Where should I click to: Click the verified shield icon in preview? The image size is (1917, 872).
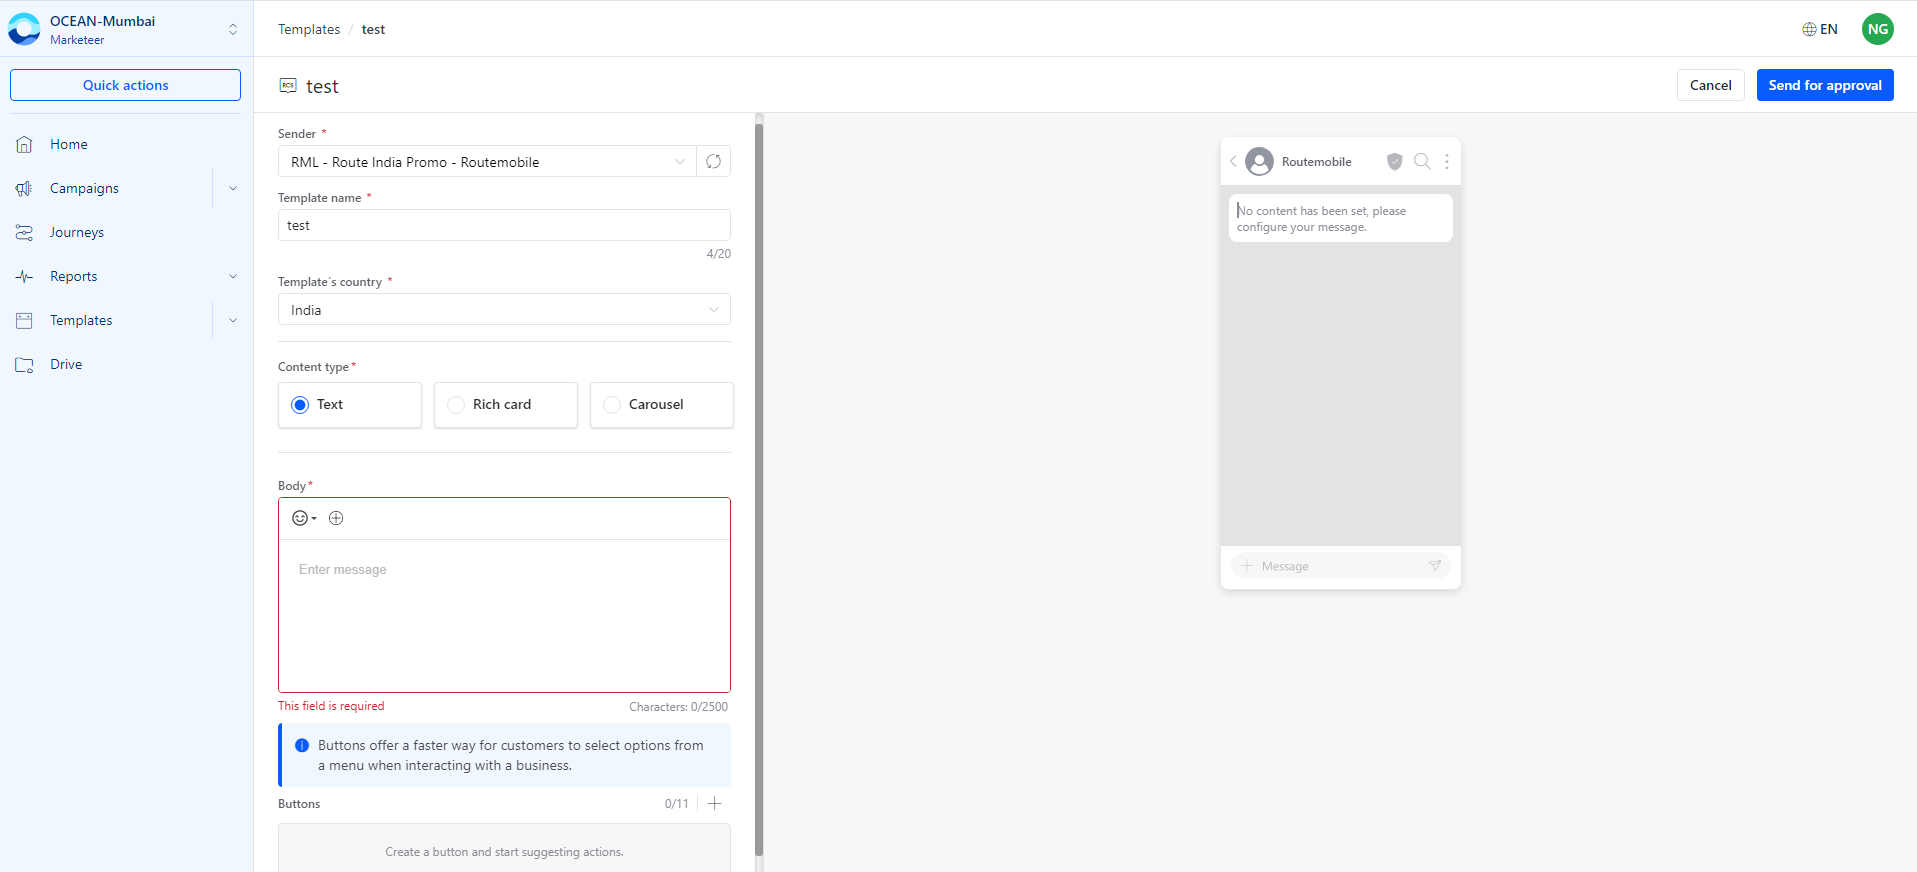point(1395,161)
